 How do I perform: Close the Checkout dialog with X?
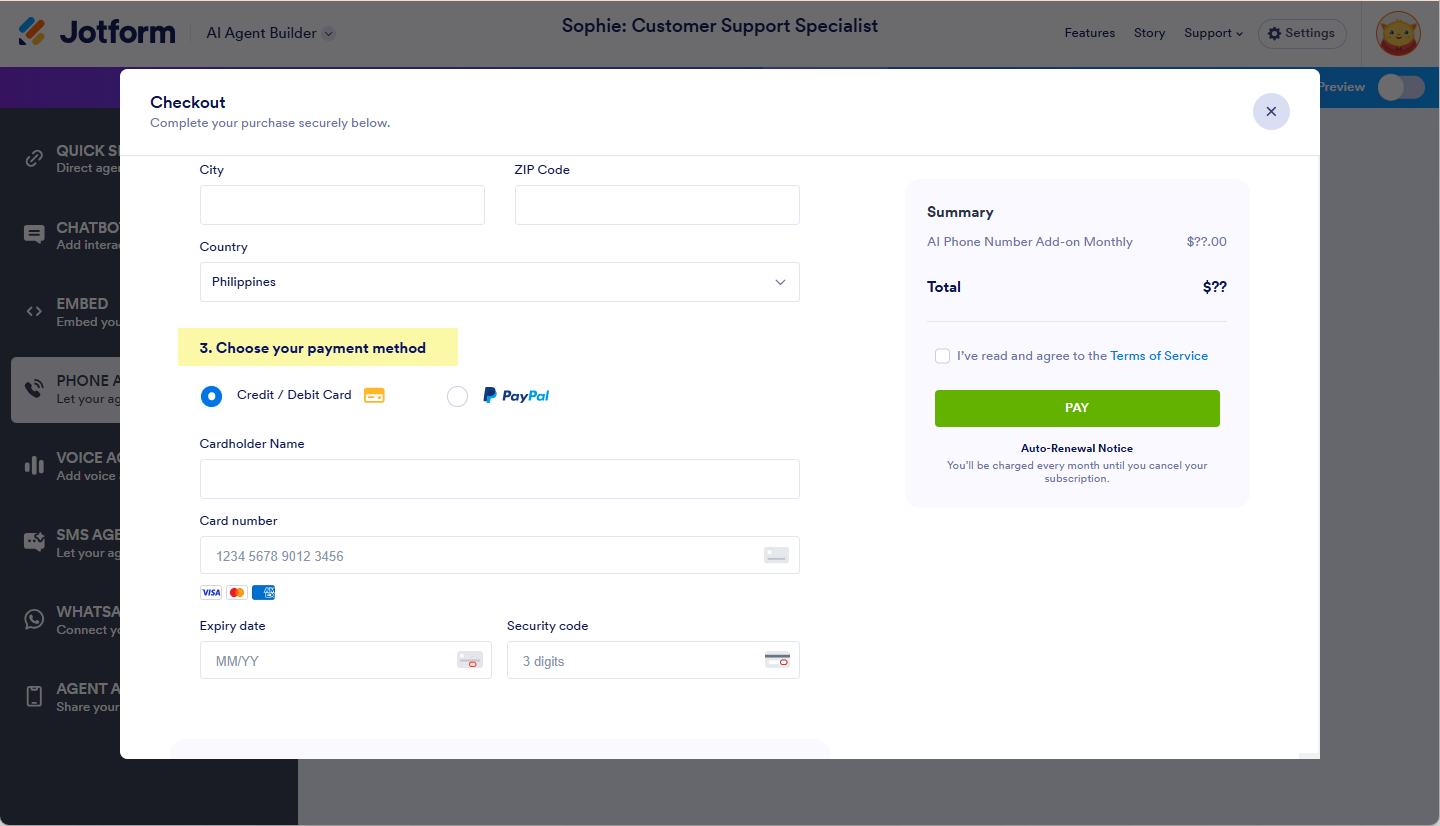point(1271,111)
